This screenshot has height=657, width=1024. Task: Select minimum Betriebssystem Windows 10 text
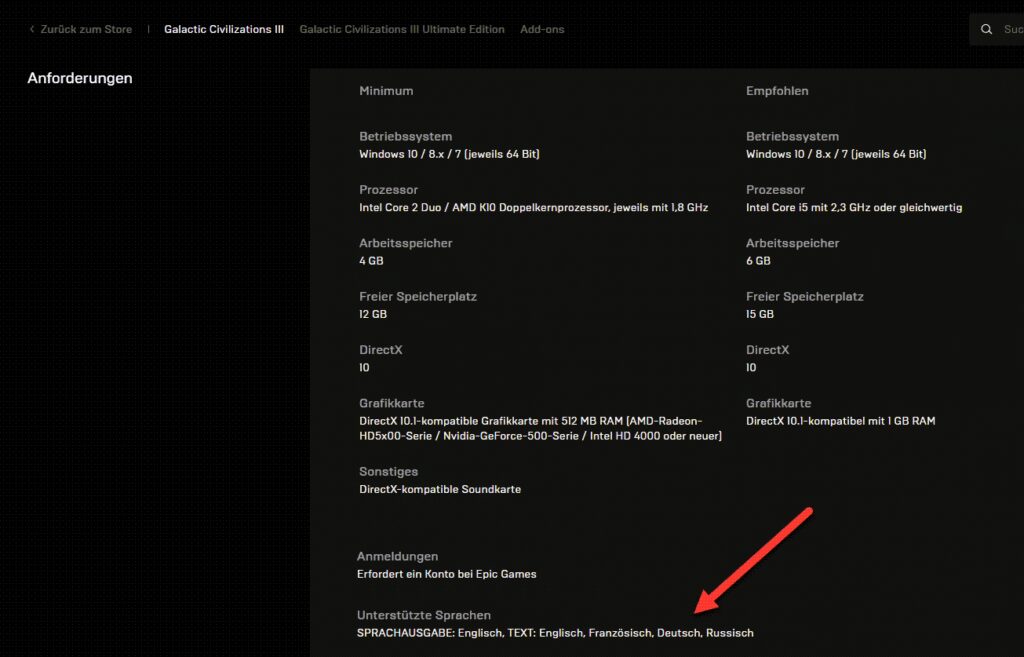coord(449,154)
